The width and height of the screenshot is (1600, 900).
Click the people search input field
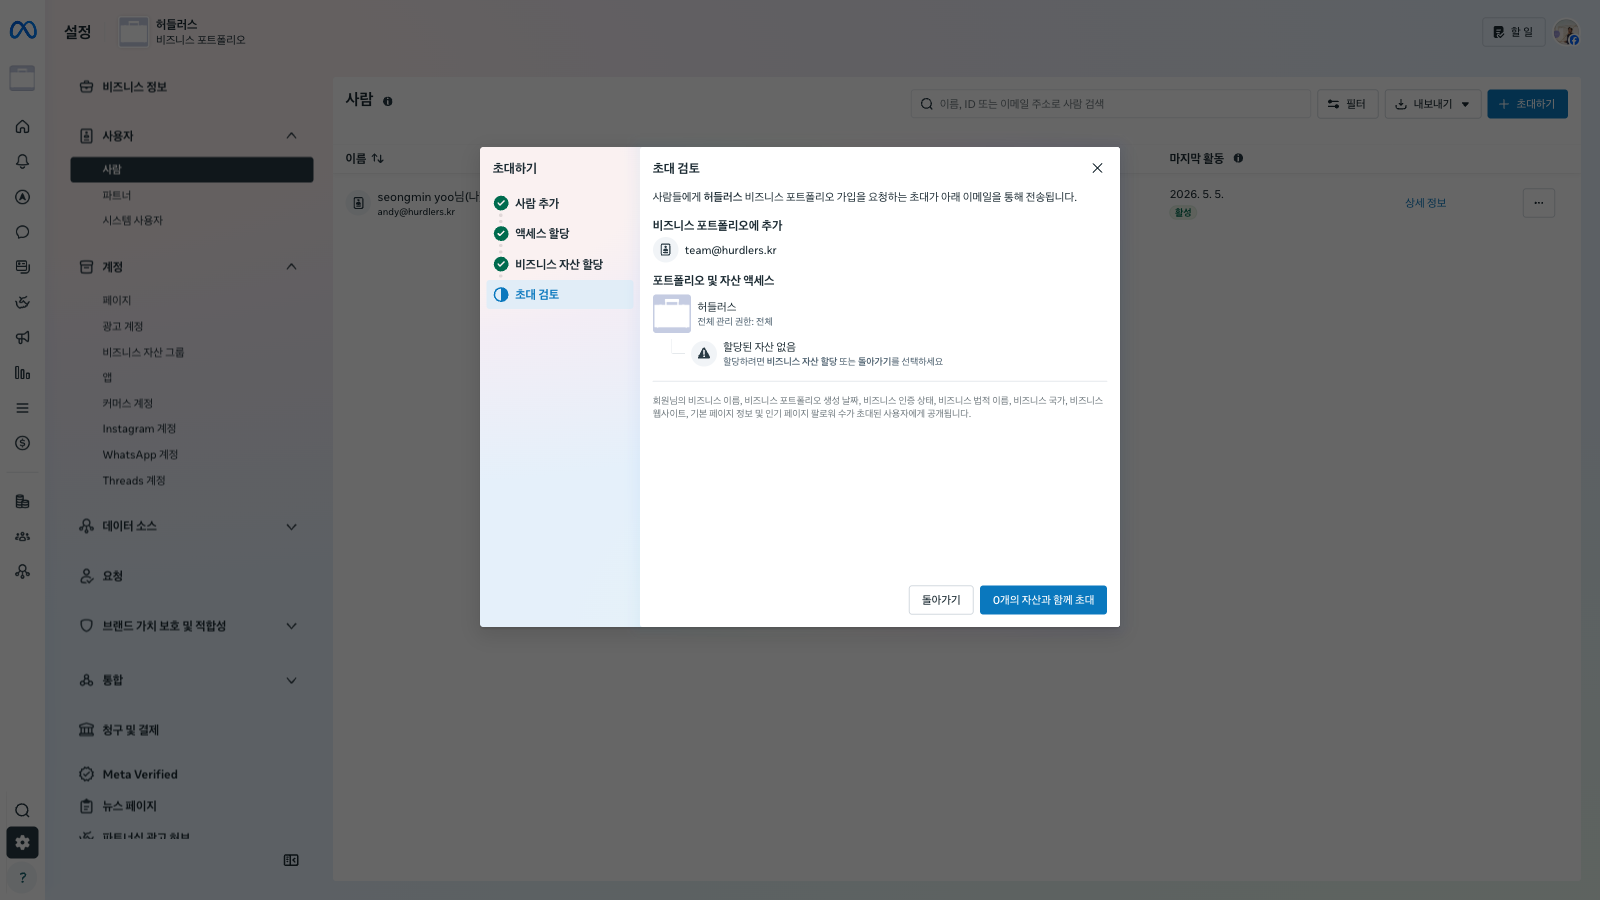tap(1110, 104)
